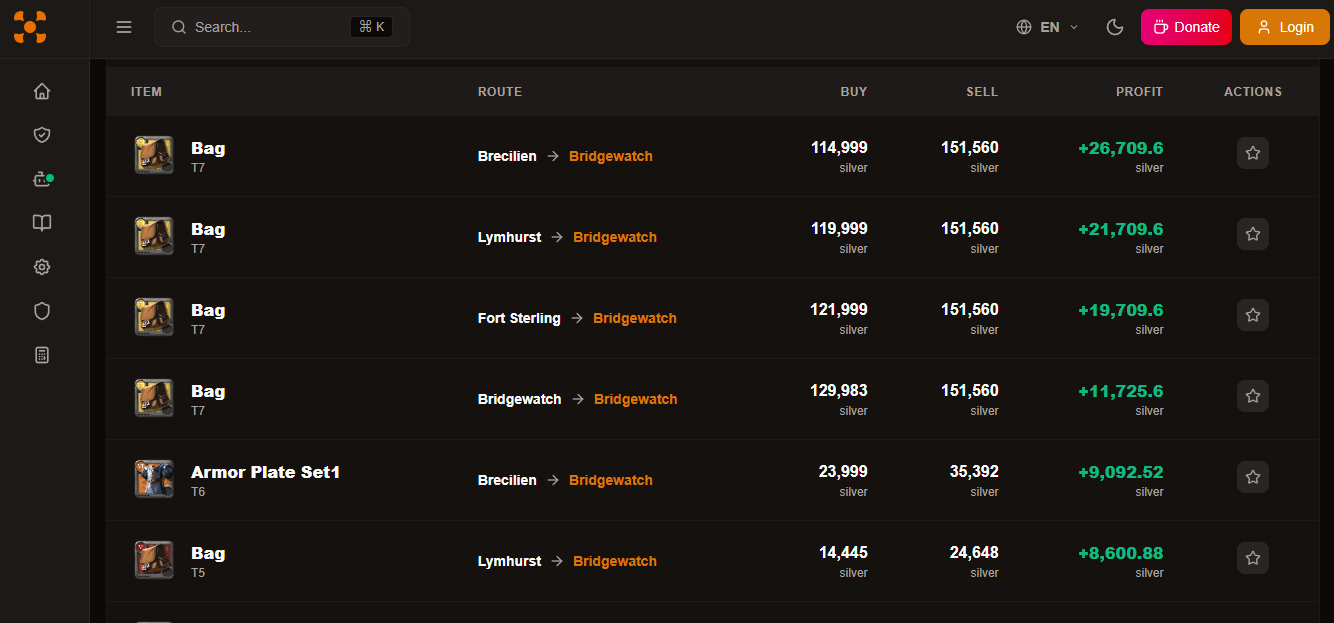The image size is (1334, 623).
Task: Click Bridgewatch destination in Bag T5 row
Action: click(x=615, y=561)
